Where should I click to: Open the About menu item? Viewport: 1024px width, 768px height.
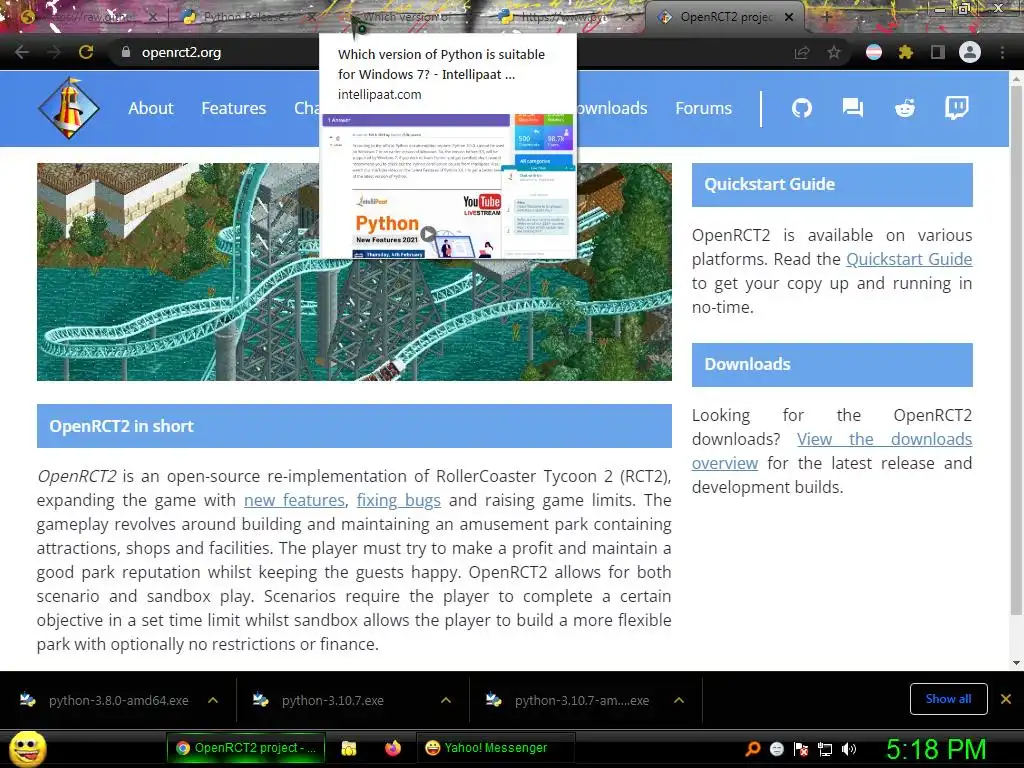coord(151,108)
